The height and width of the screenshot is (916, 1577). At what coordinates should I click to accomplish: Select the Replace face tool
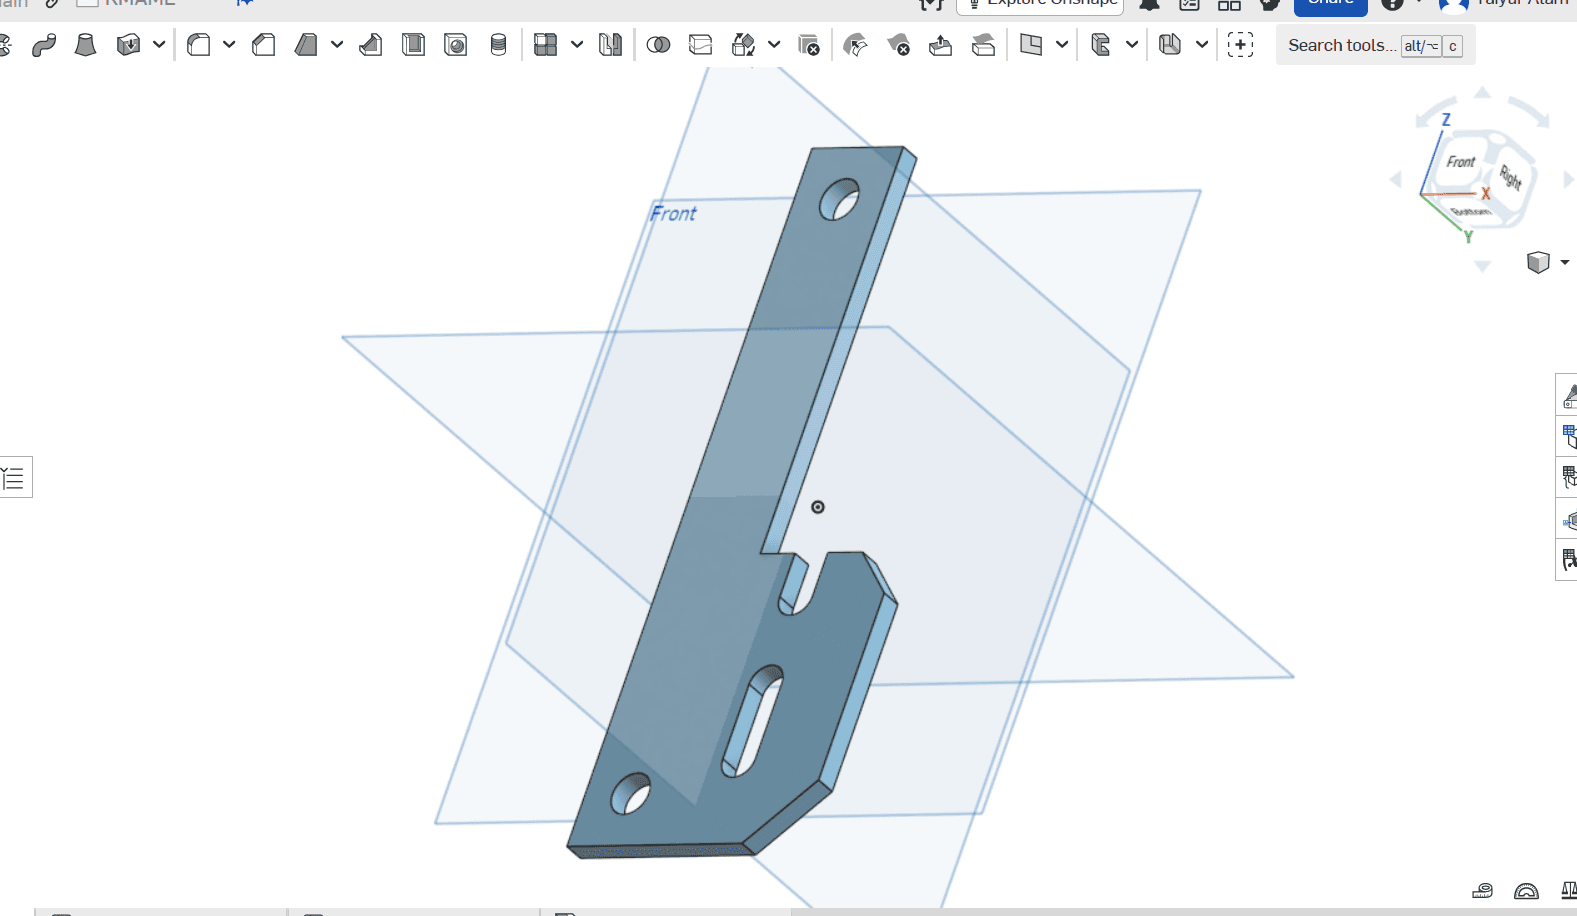pyautogui.click(x=983, y=45)
